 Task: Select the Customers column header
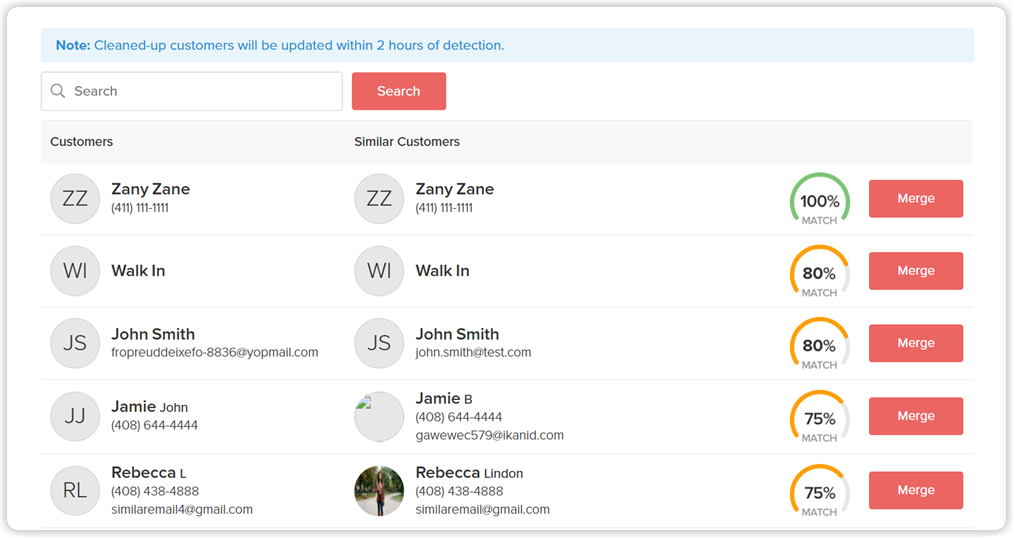[81, 142]
